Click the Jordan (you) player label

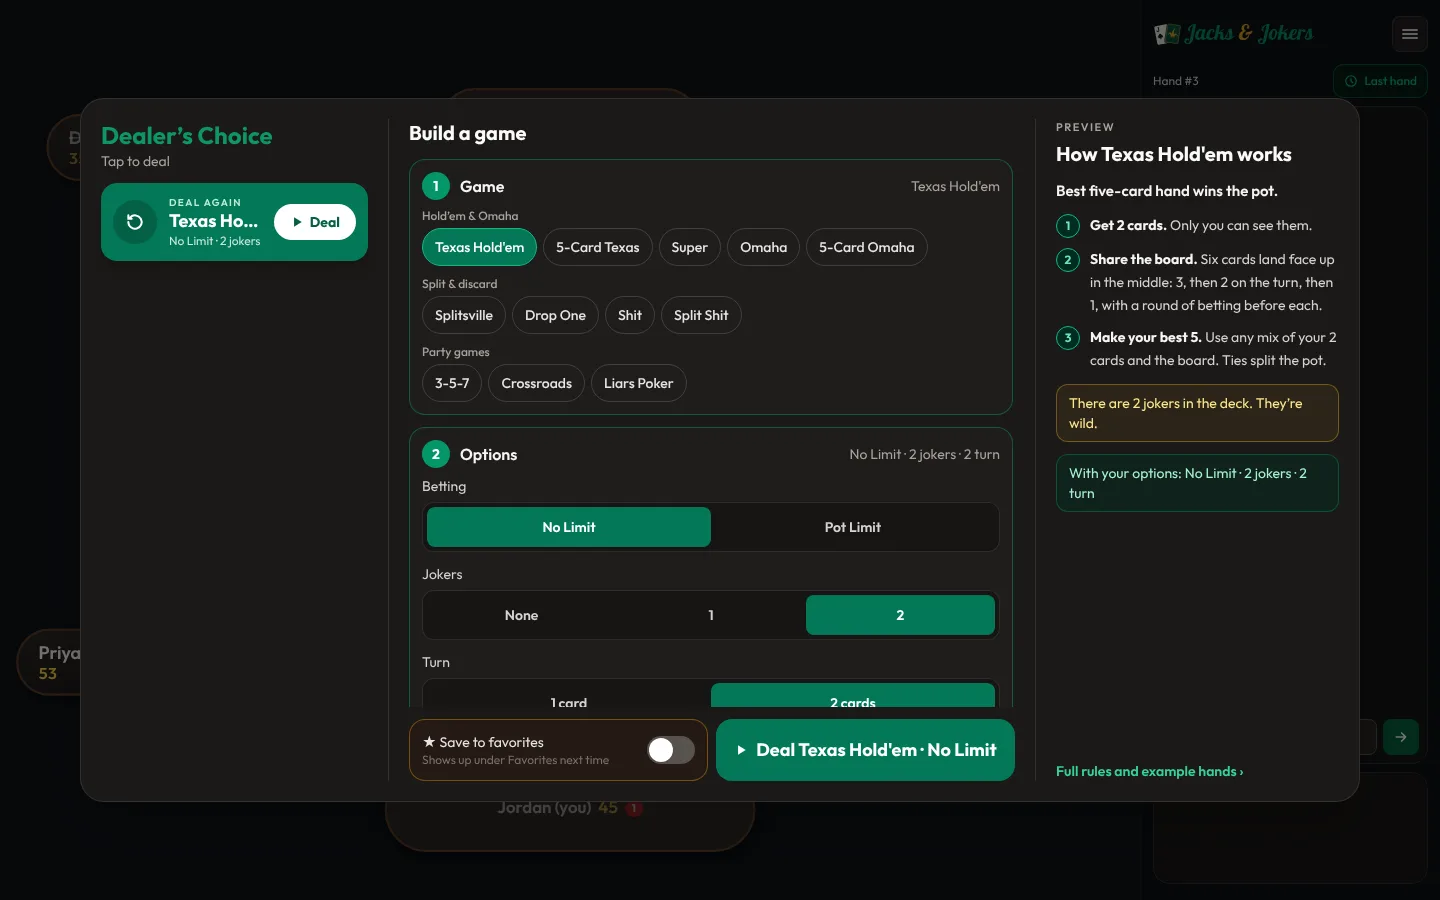pyautogui.click(x=545, y=808)
